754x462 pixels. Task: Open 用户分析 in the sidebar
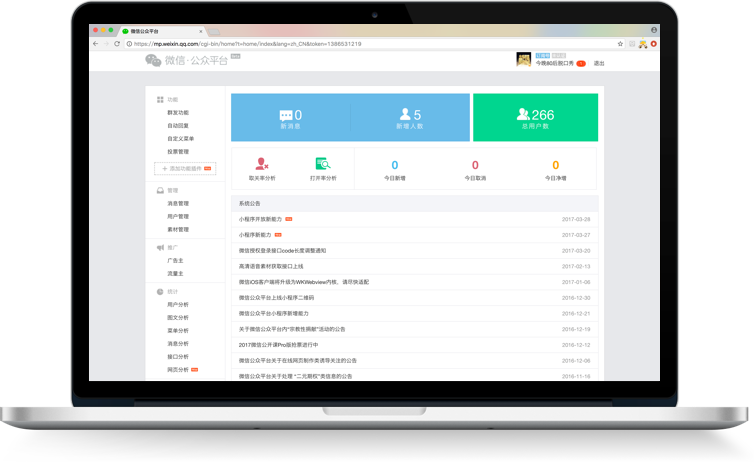click(178, 305)
